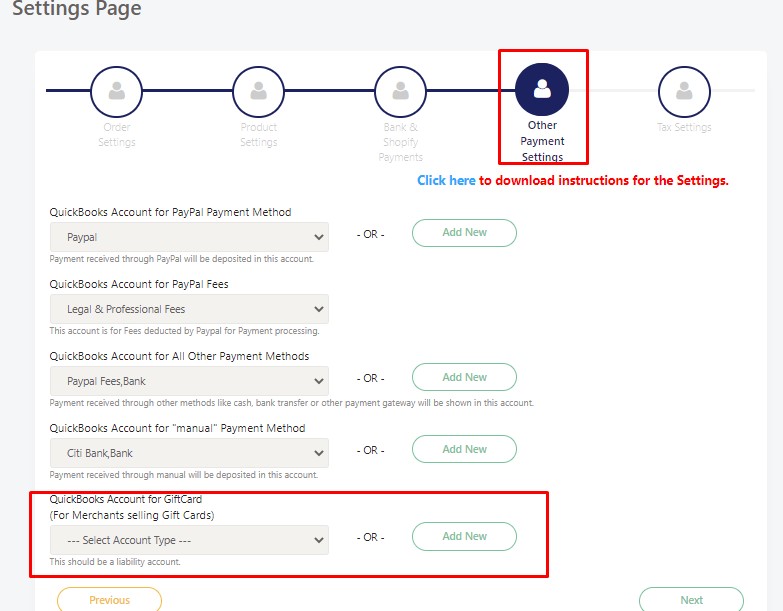Click the Other Payment Settings step icon

[x=542, y=89]
